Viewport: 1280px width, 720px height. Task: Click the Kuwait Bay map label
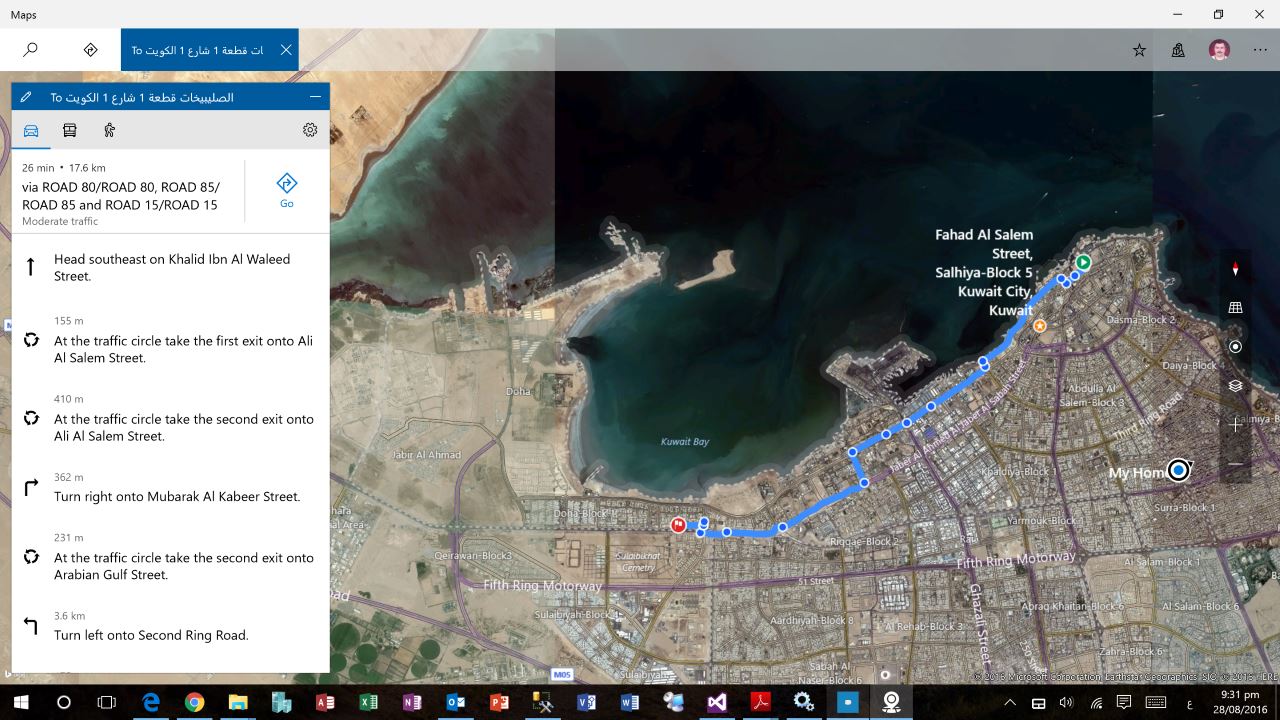pyautogui.click(x=685, y=441)
